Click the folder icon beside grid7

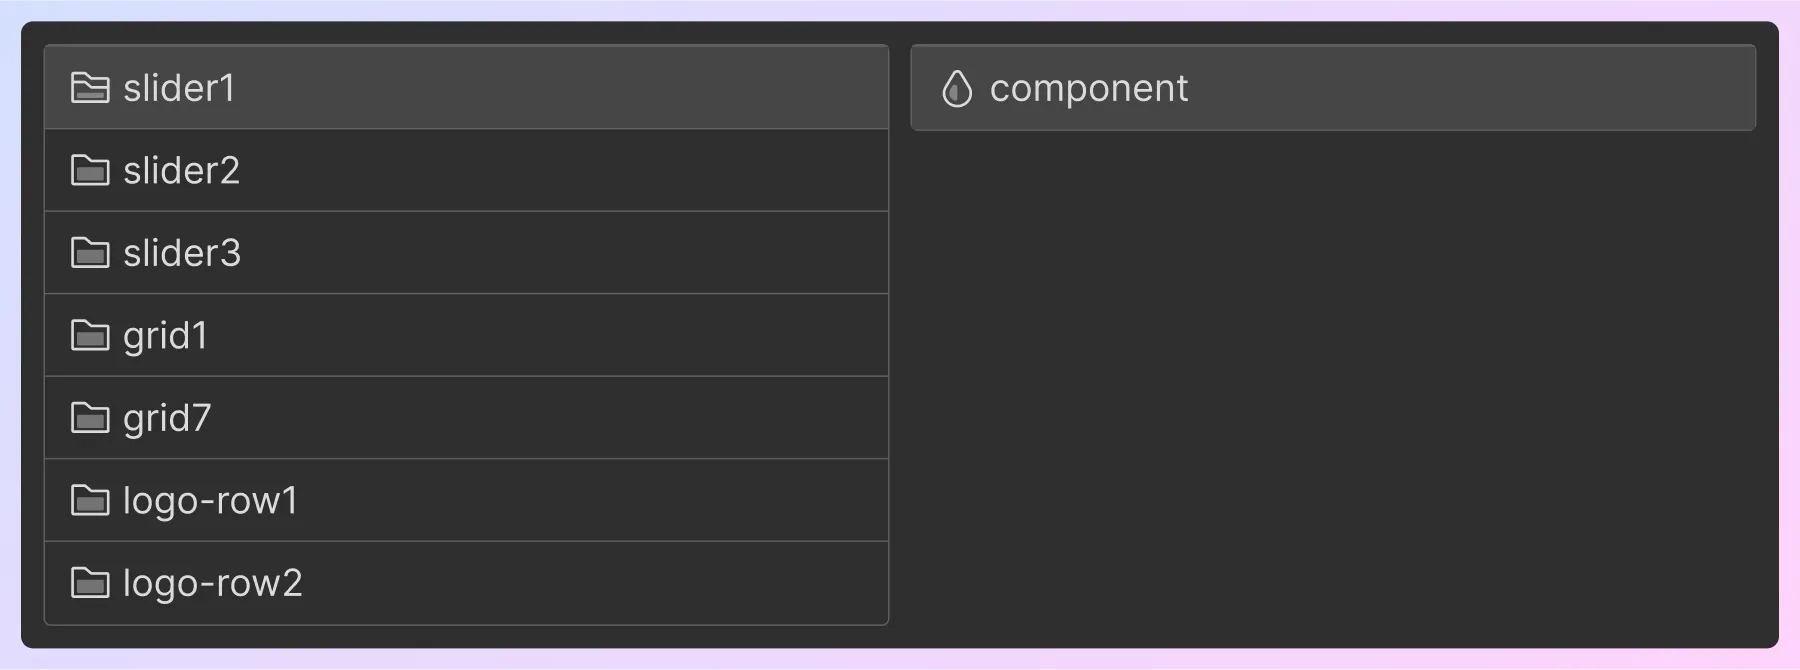coord(91,418)
